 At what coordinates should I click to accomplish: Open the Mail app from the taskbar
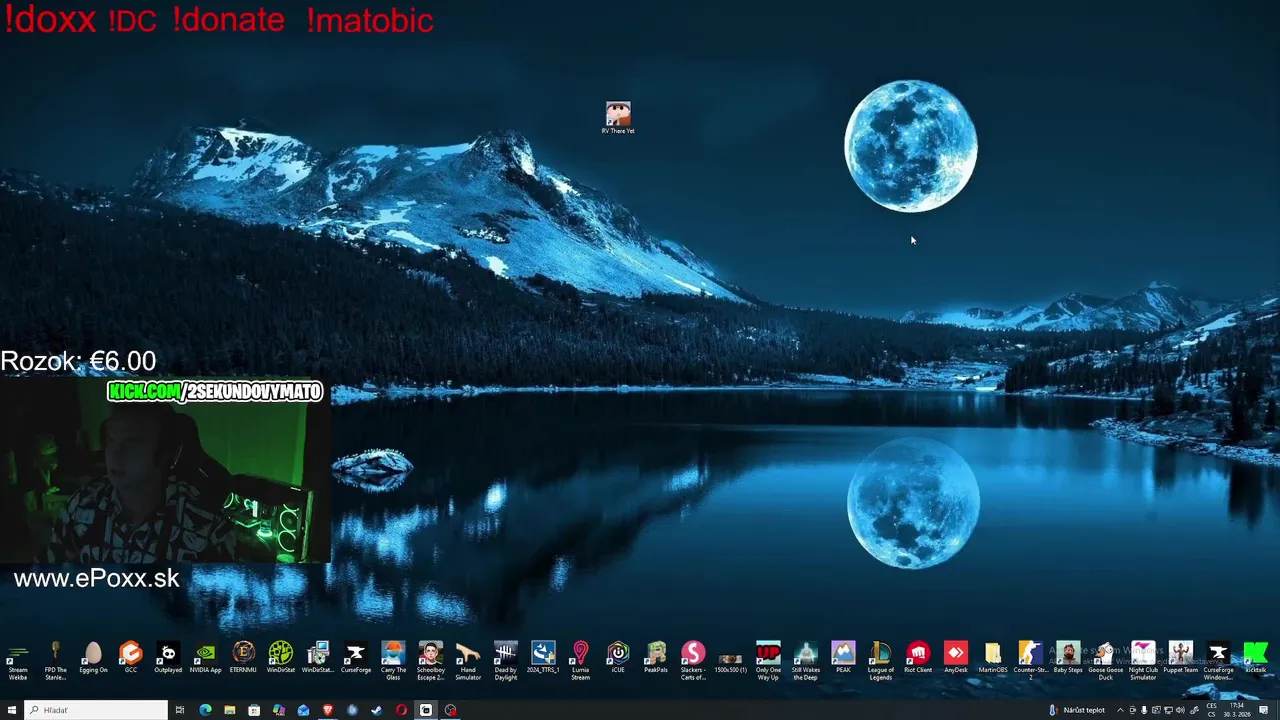303,710
